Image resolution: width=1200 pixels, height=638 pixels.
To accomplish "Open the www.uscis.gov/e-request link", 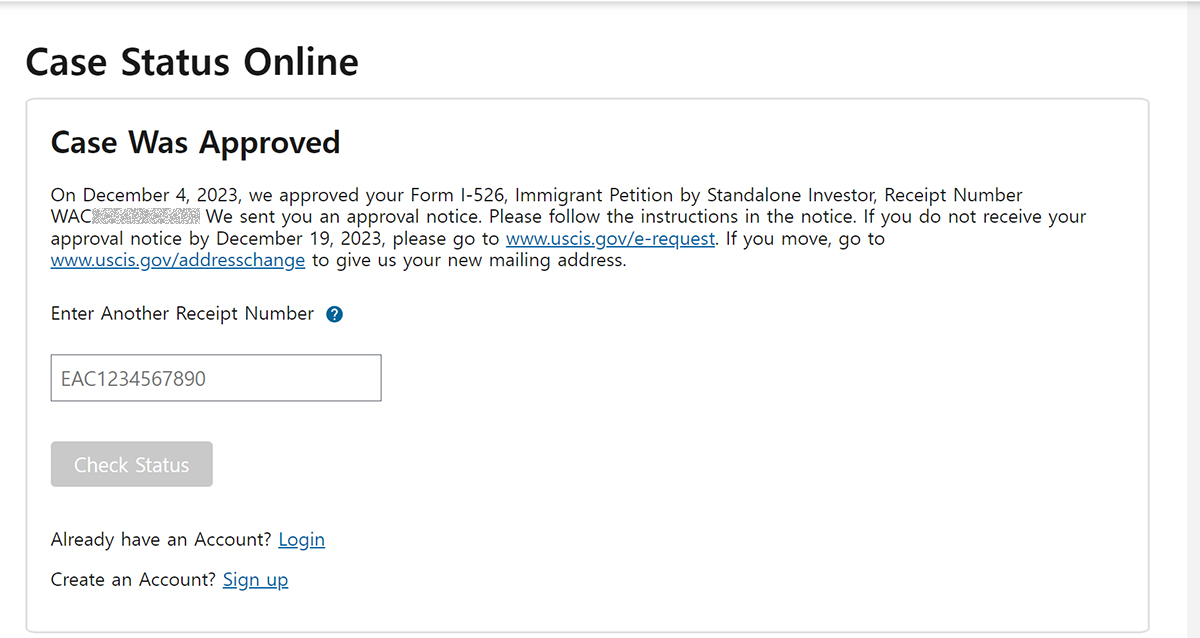I will pyautogui.click(x=611, y=239).
